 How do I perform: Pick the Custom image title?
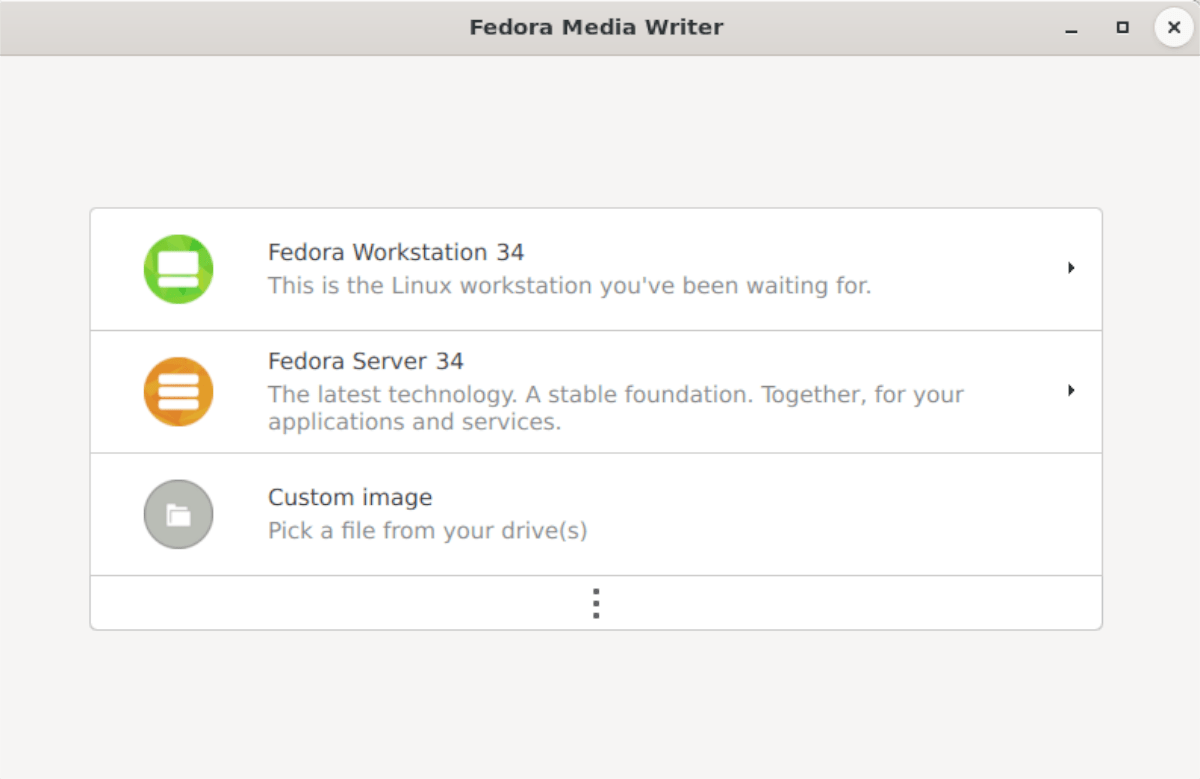tap(350, 497)
